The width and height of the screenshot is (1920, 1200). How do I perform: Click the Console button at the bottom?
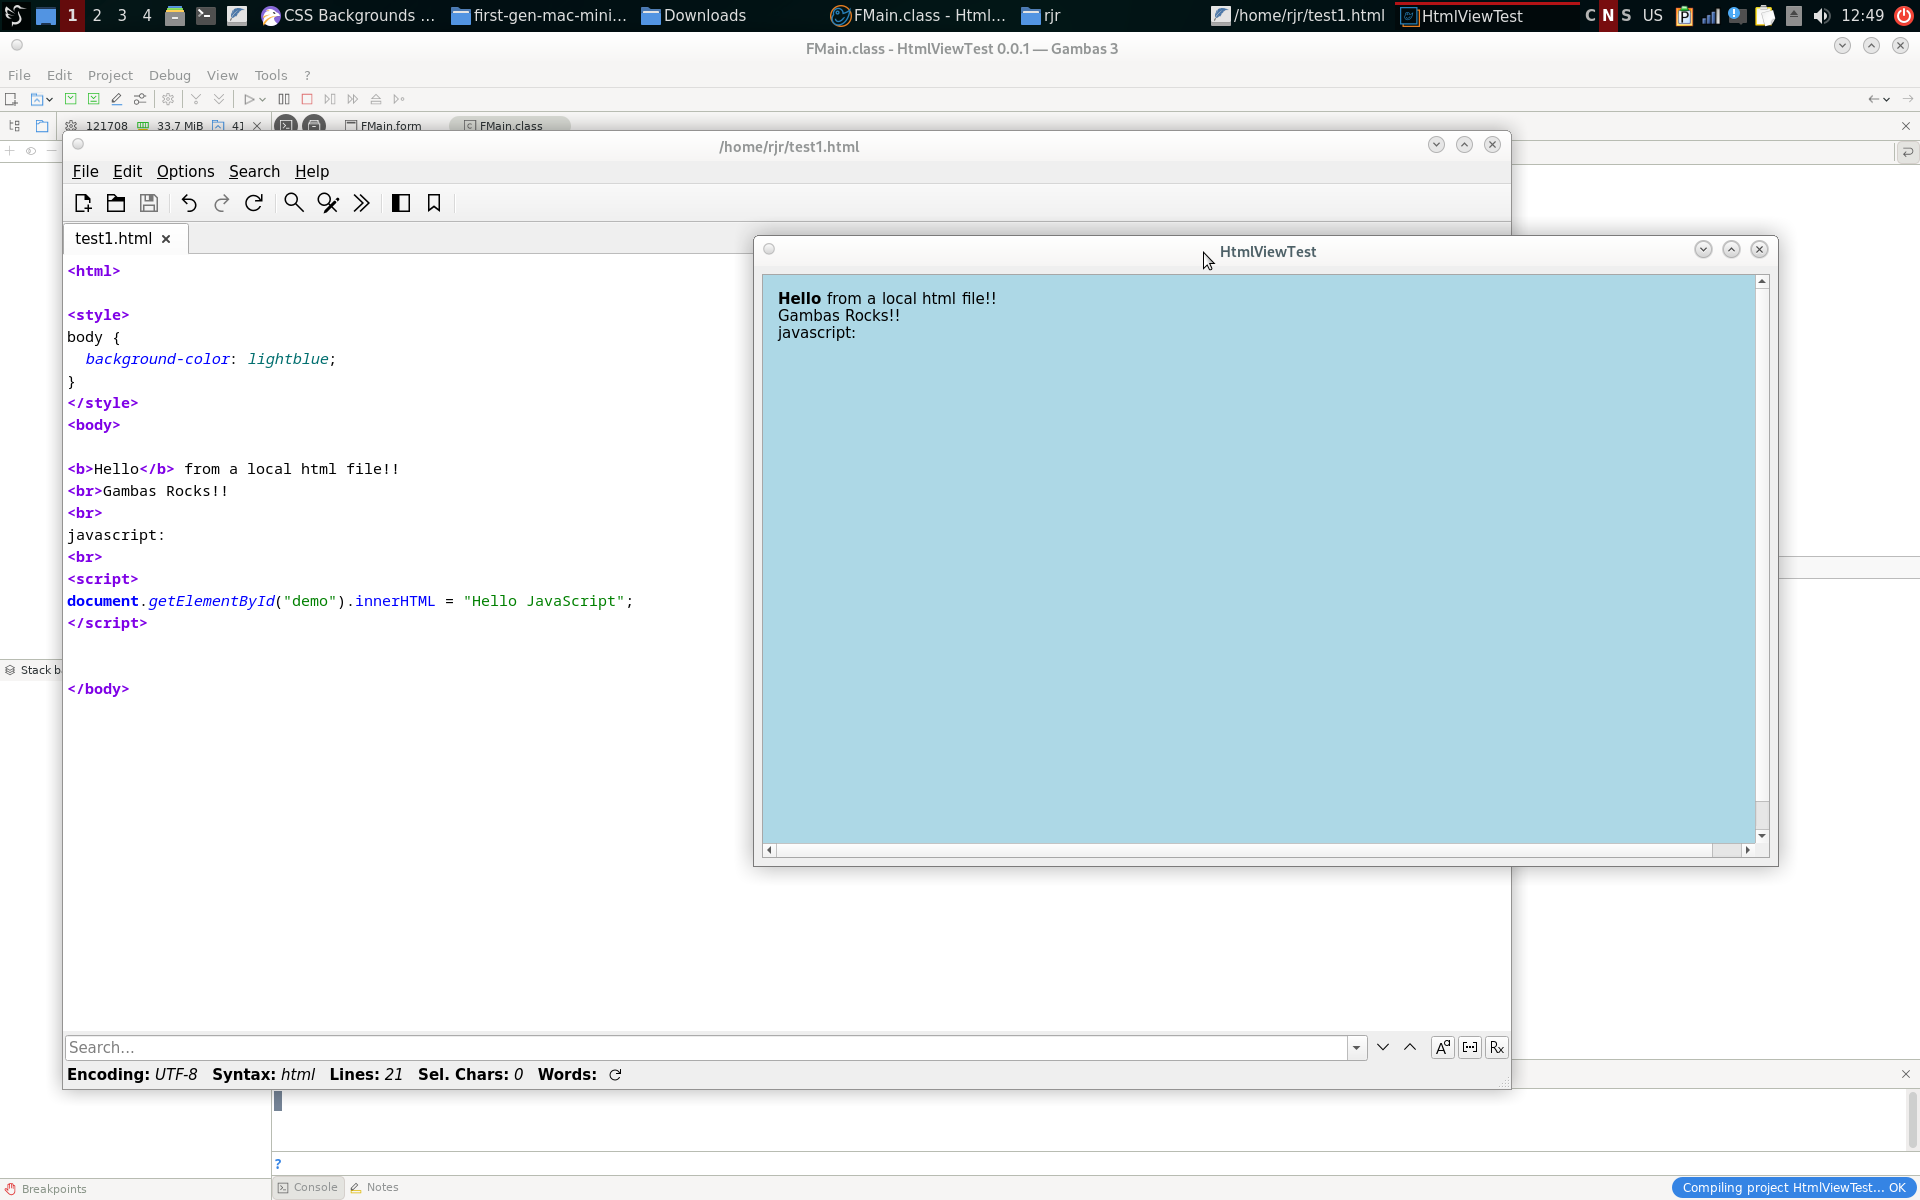308,1187
